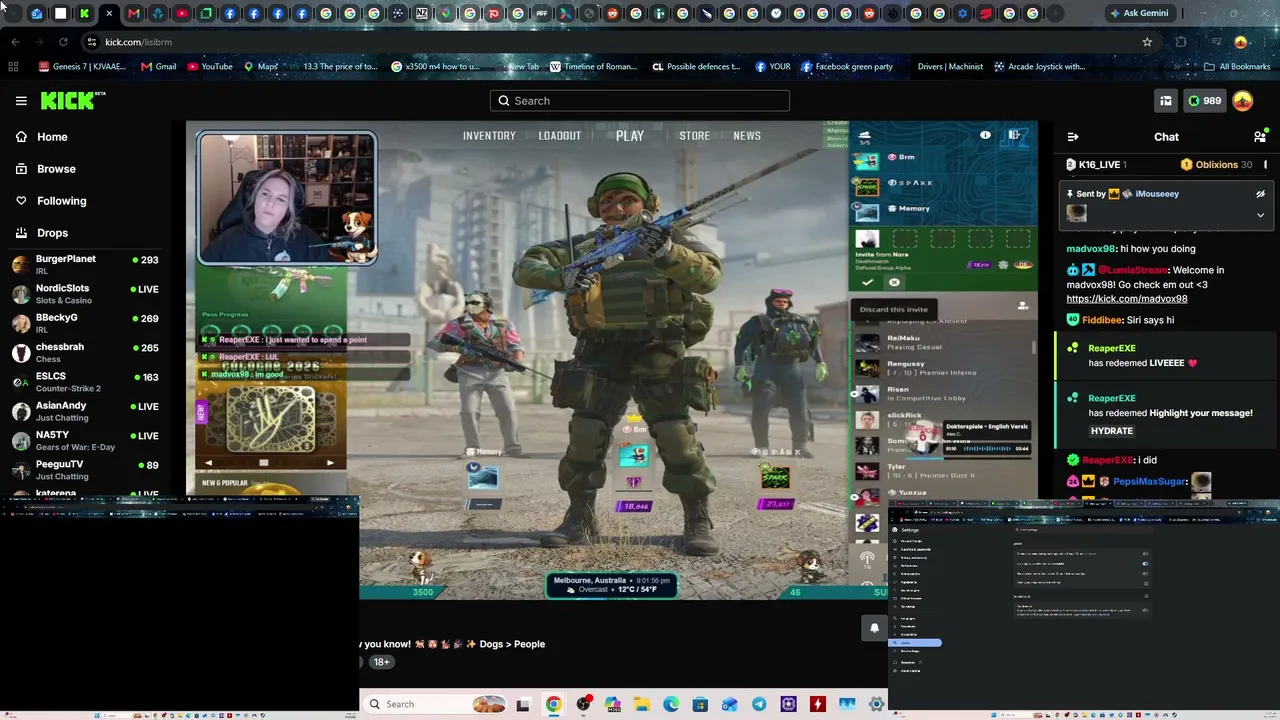Click iMouseeey username in pinned message
Viewport: 1280px width, 720px height.
click(x=1157, y=194)
